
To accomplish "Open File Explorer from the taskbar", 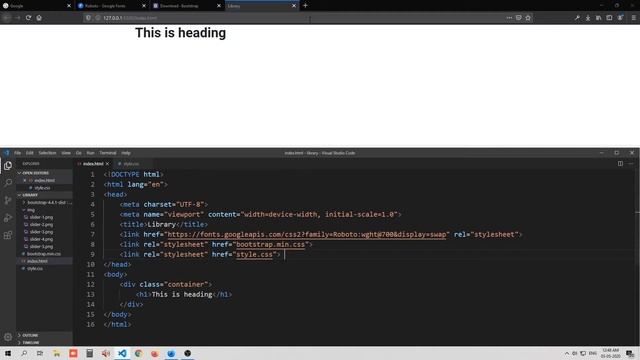I will pyautogui.click(x=56, y=353).
